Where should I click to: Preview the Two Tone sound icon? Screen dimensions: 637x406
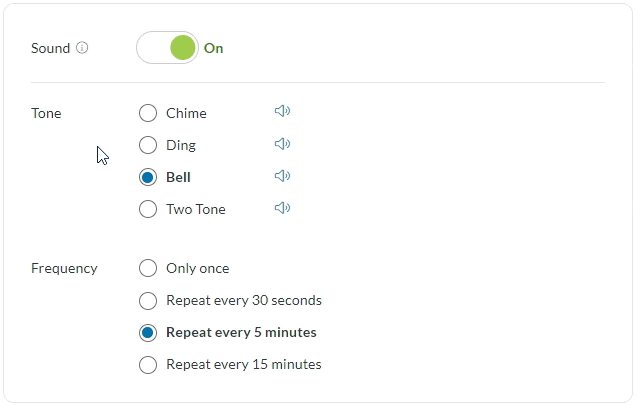[x=282, y=208]
